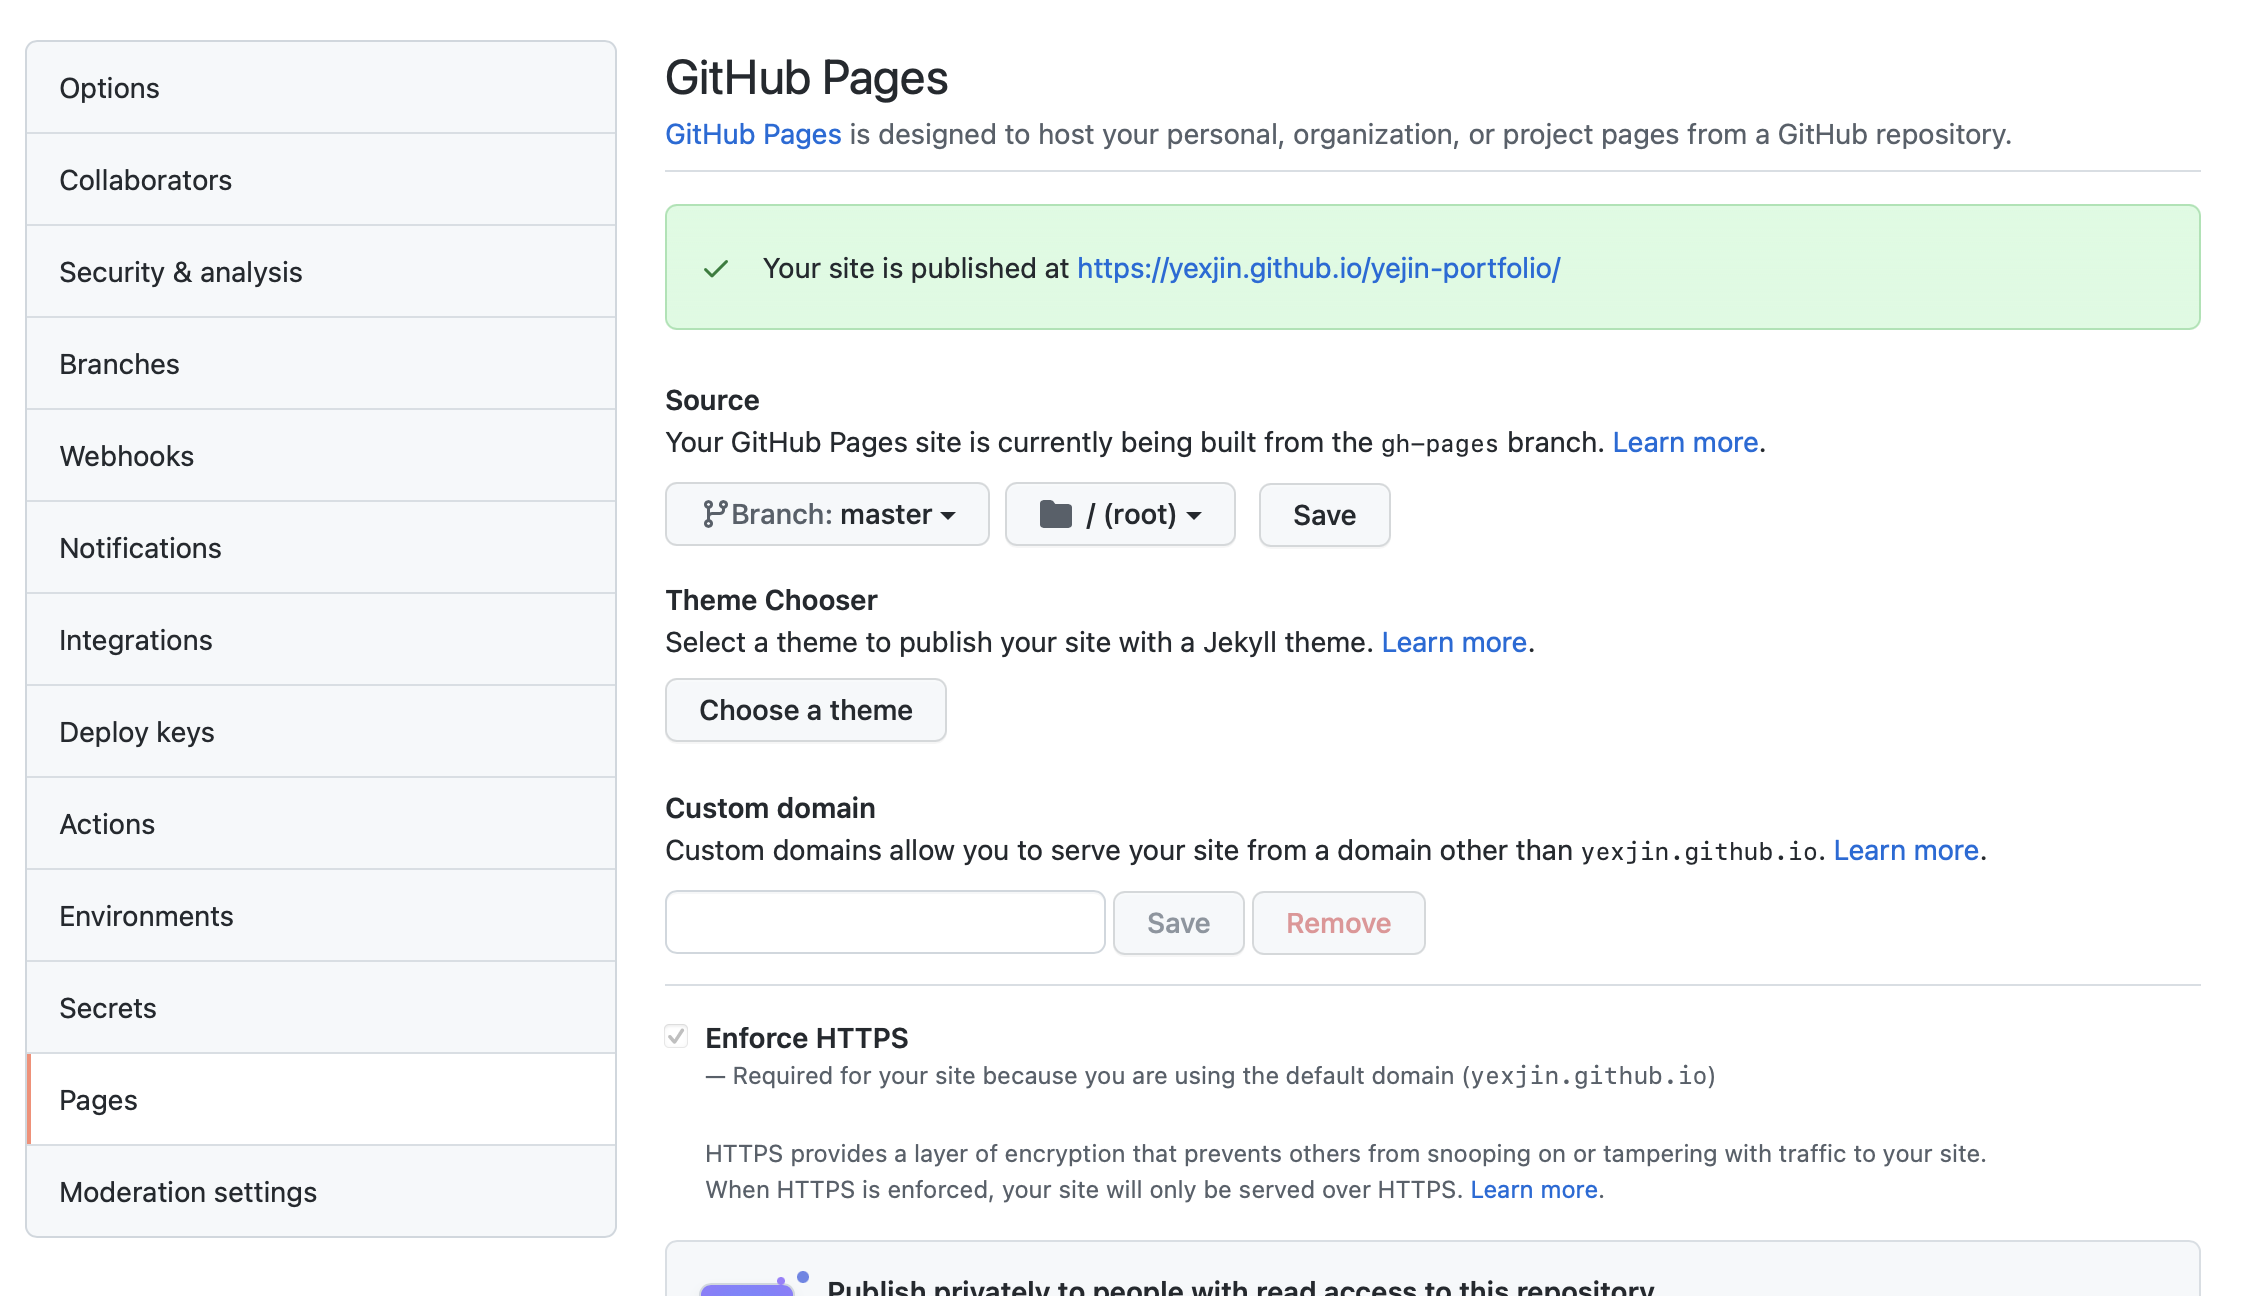2260x1296 pixels.
Task: Open the Actions settings section
Action: coord(107,824)
